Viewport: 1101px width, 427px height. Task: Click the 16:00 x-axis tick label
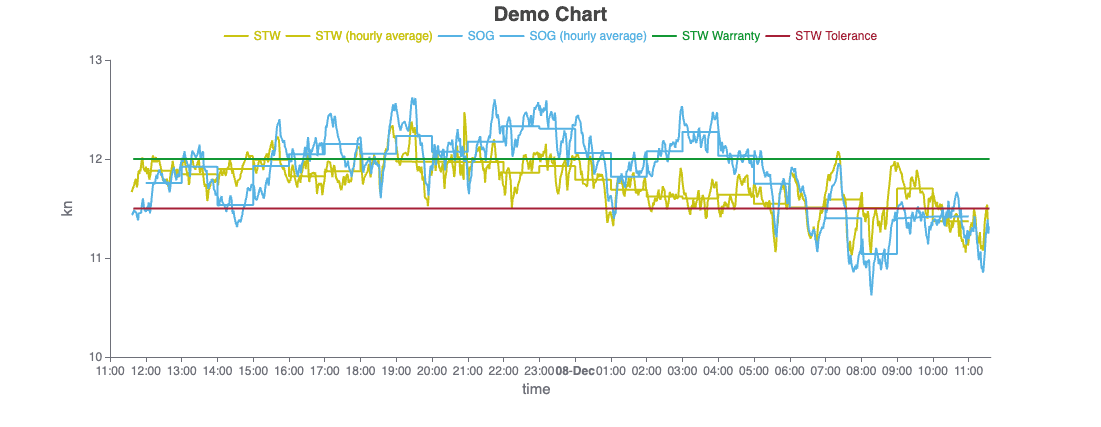pos(289,369)
